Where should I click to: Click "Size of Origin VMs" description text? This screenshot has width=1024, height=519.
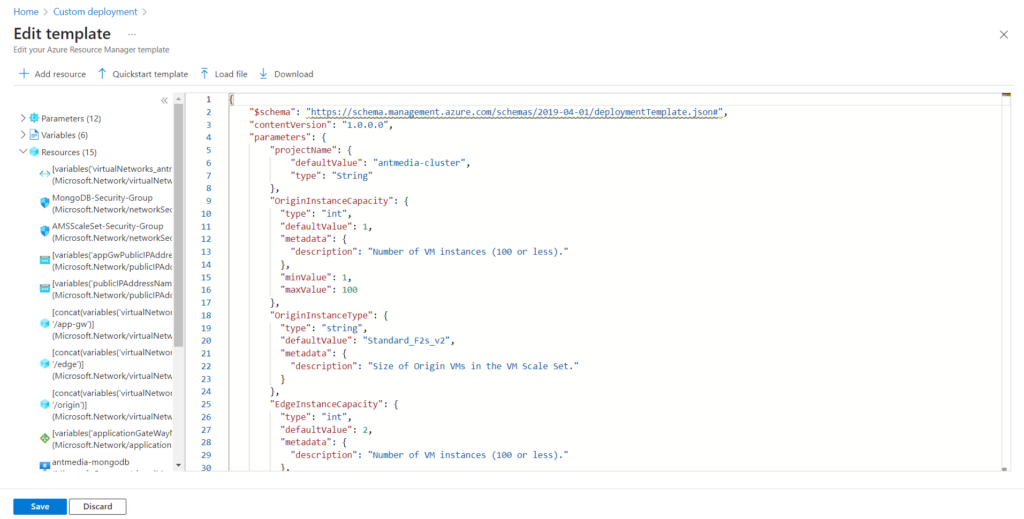(x=474, y=366)
